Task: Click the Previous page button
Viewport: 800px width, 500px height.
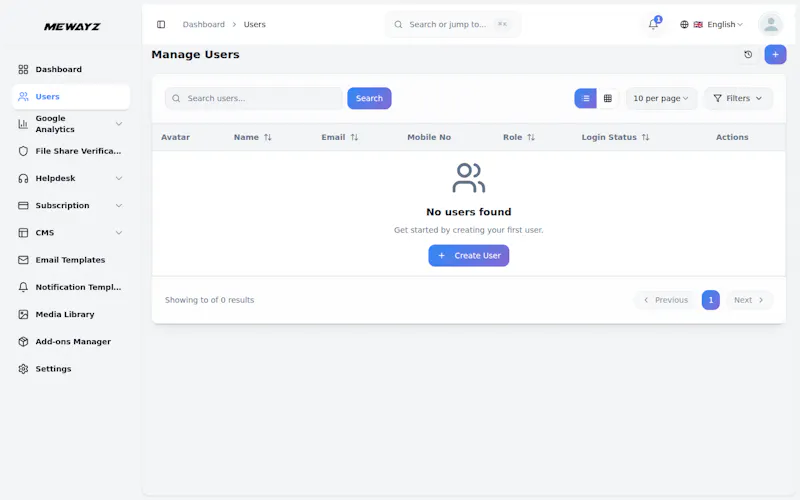Action: tap(666, 300)
